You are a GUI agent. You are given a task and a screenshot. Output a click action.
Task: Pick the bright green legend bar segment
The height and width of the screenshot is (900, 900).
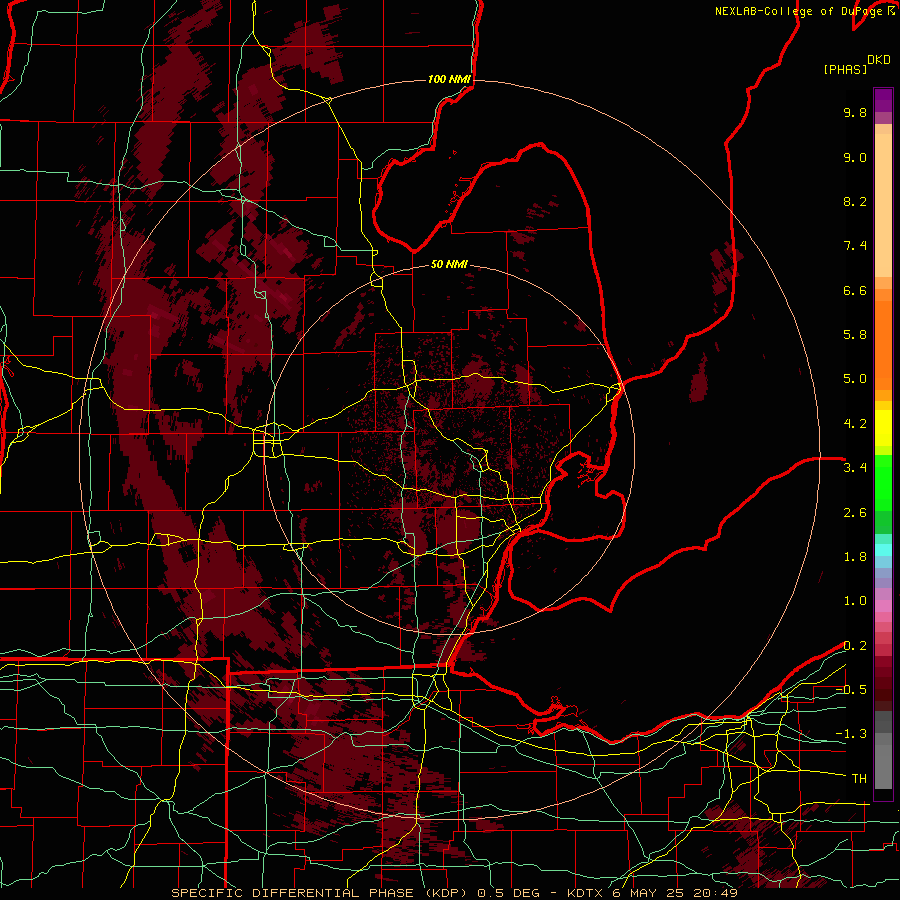pos(883,482)
